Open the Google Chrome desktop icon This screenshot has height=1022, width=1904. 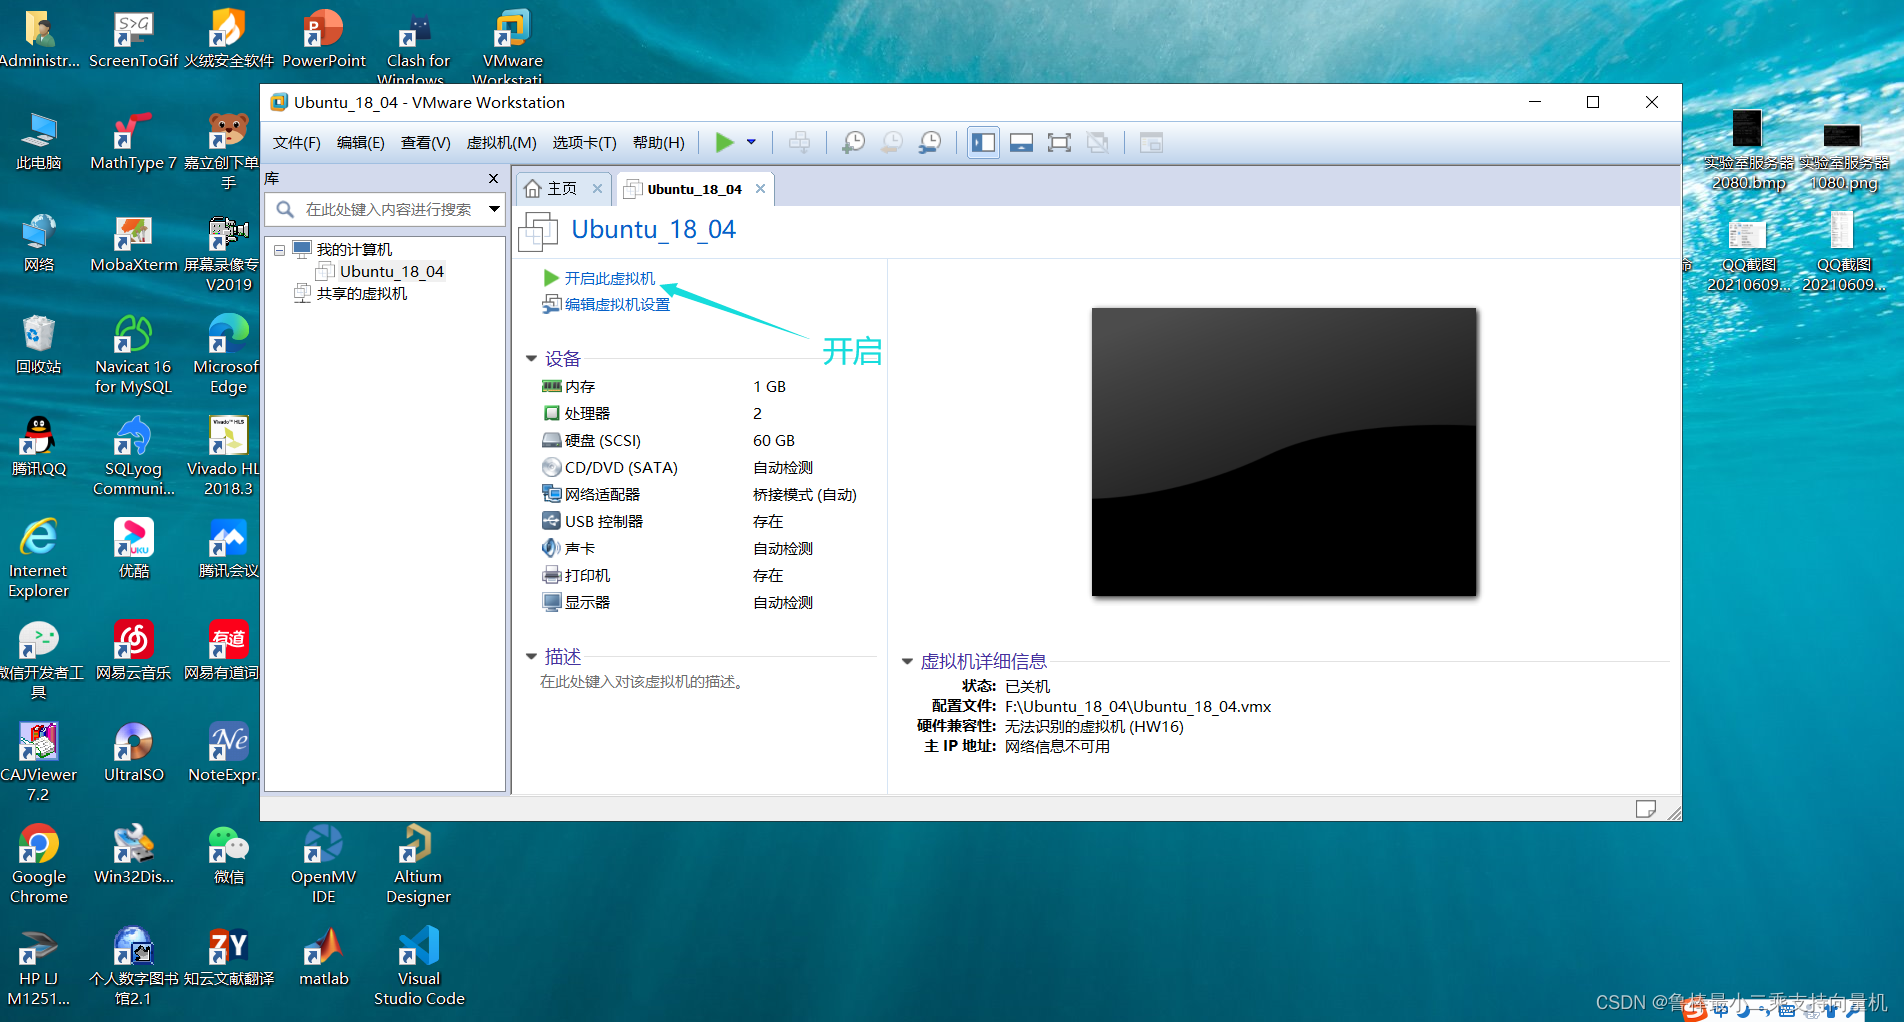(39, 865)
